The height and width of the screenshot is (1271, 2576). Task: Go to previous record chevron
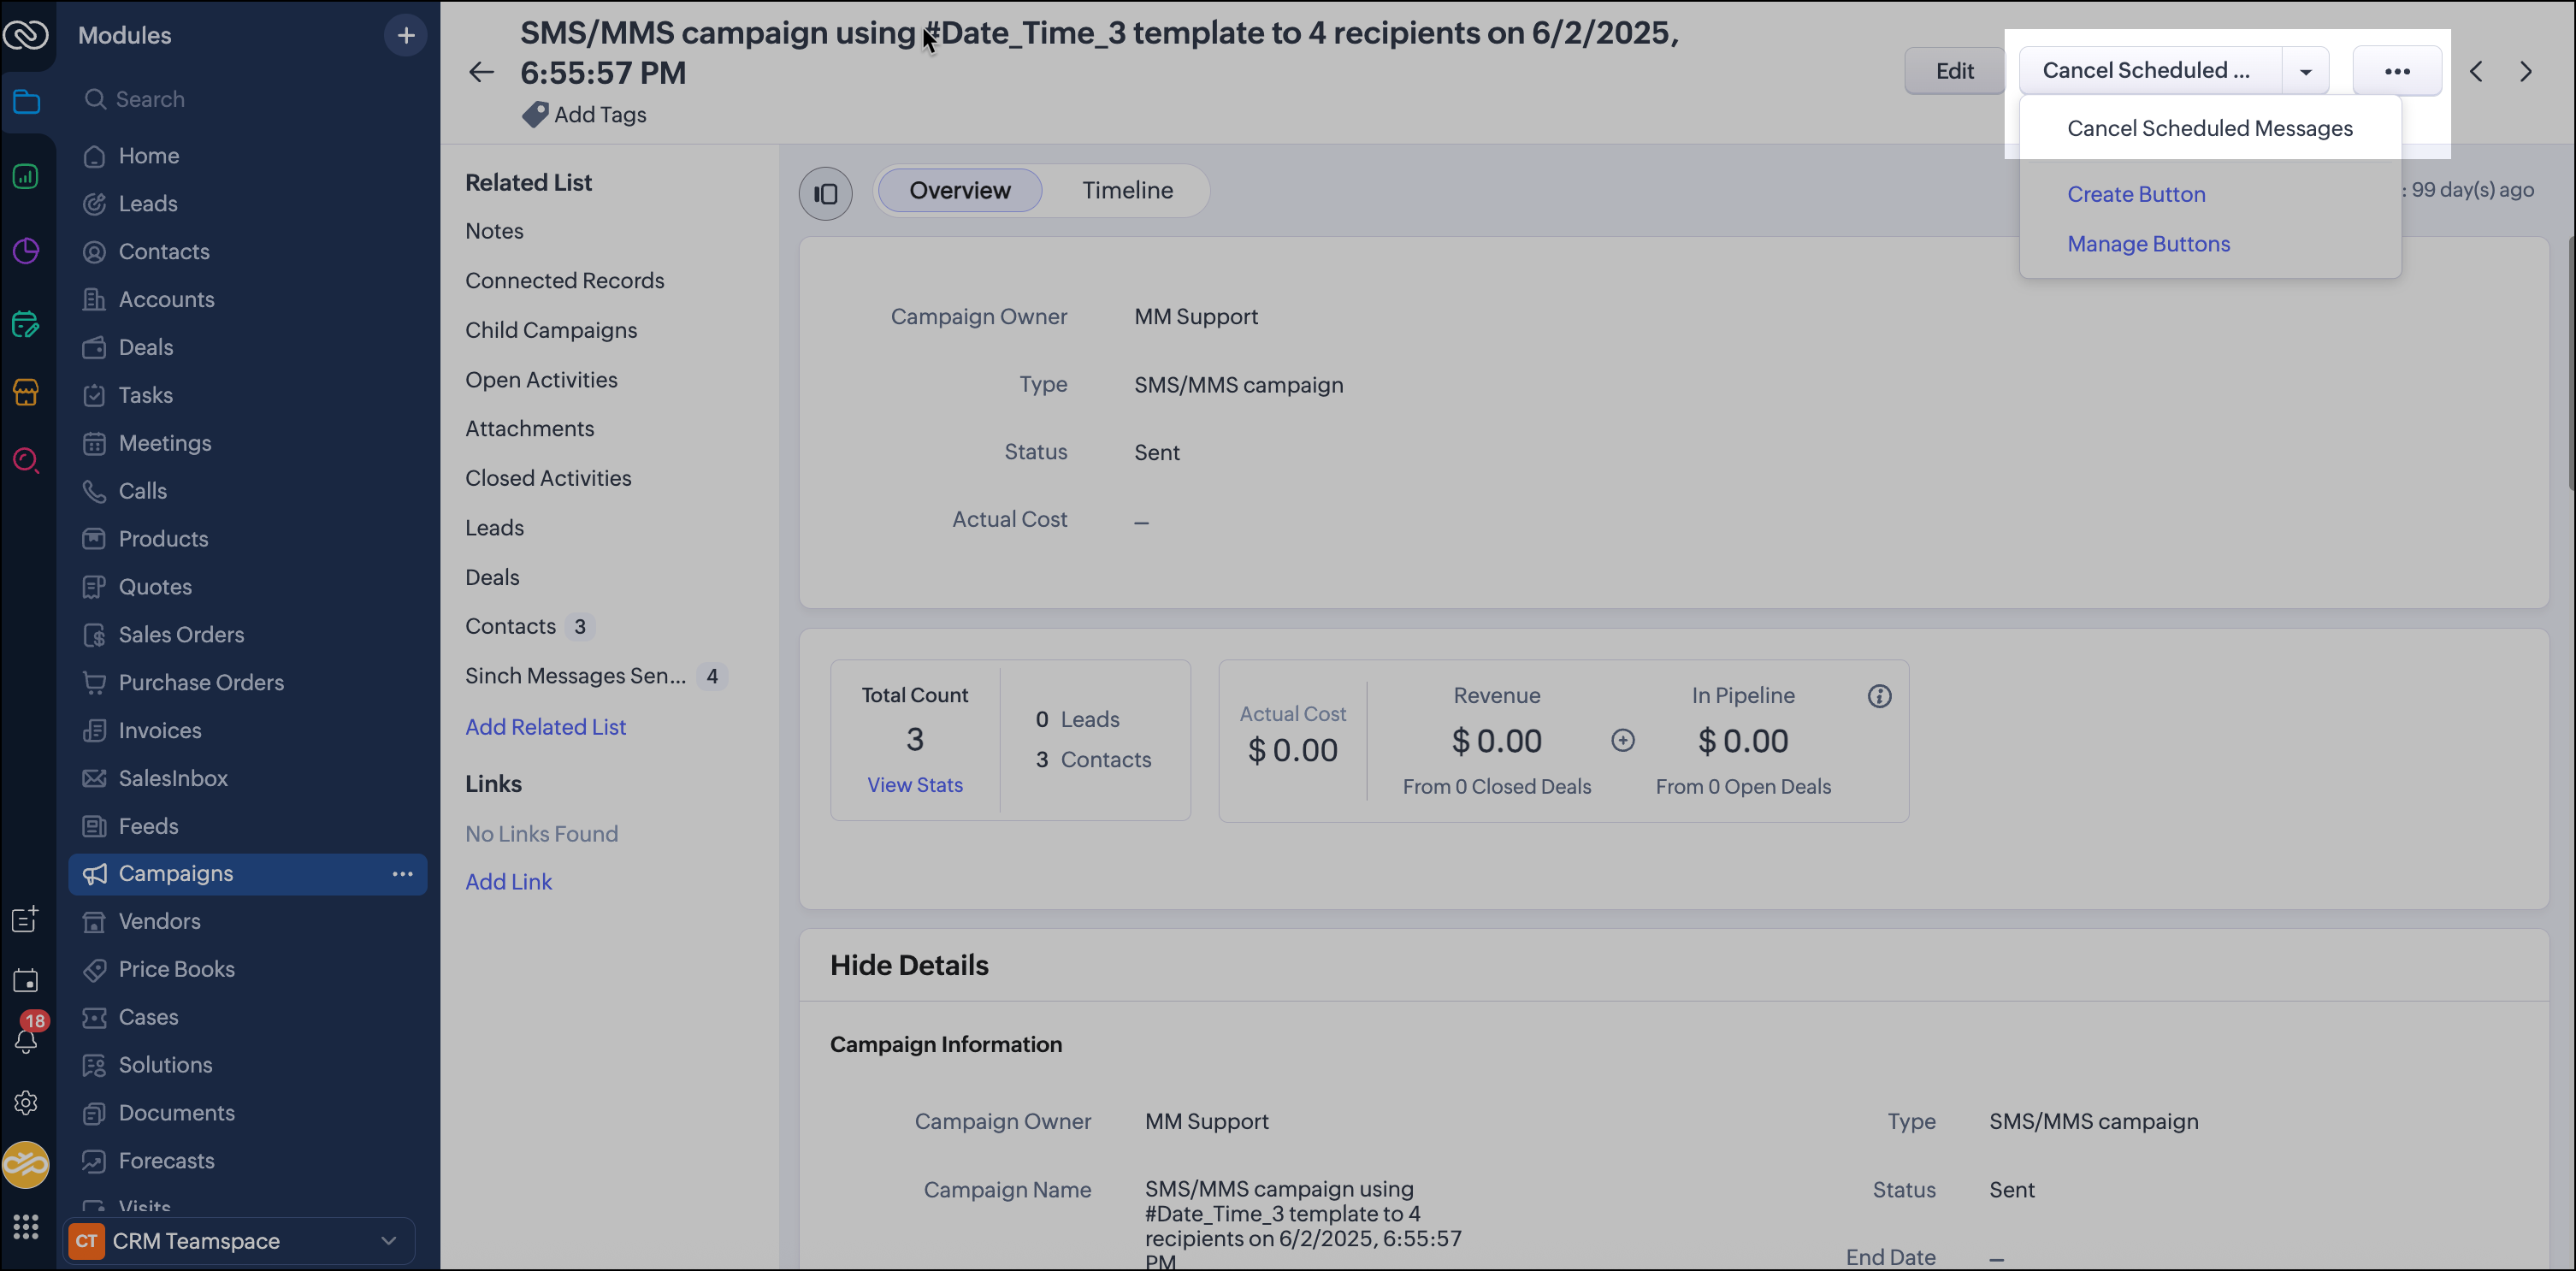click(x=2476, y=72)
